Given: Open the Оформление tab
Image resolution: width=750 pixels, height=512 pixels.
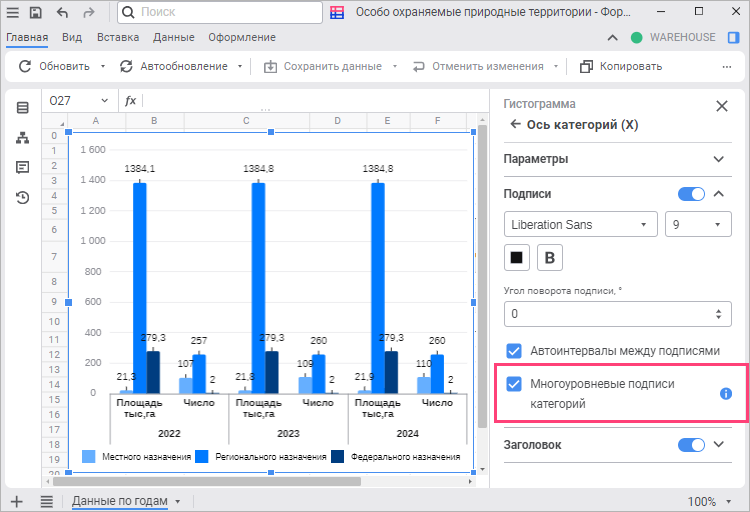Looking at the screenshot, I should click(241, 38).
